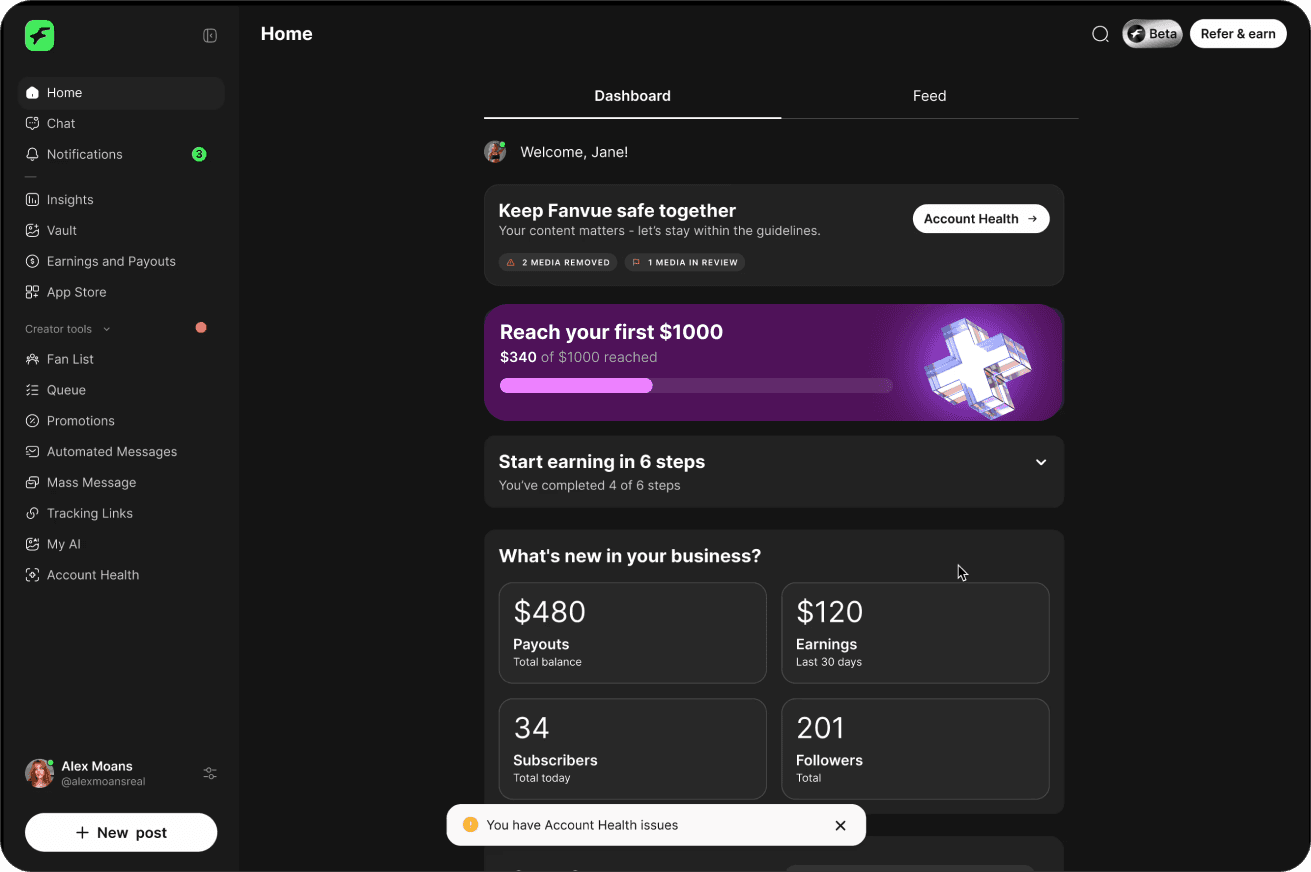Create a New post
This screenshot has height=872, width=1311.
[x=121, y=832]
